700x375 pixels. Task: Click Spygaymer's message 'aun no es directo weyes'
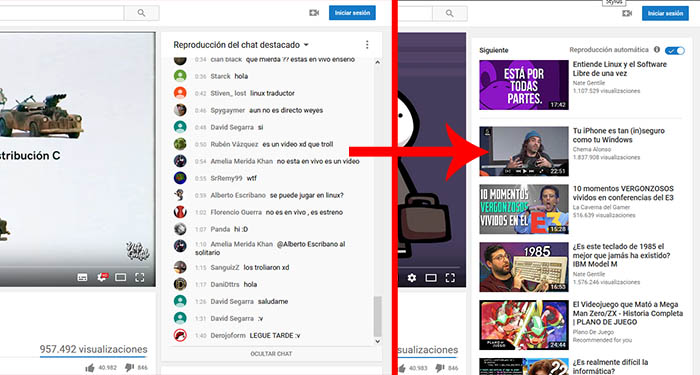pos(286,110)
